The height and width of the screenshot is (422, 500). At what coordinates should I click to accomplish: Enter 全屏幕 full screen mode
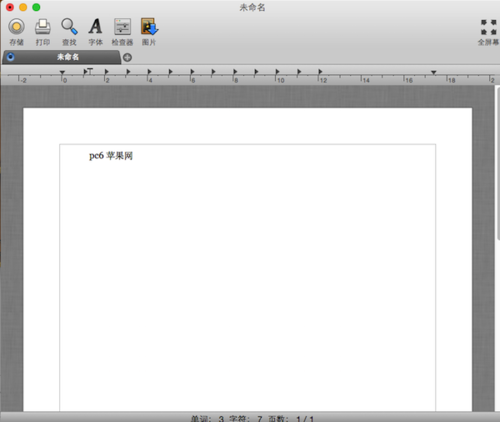tap(489, 27)
